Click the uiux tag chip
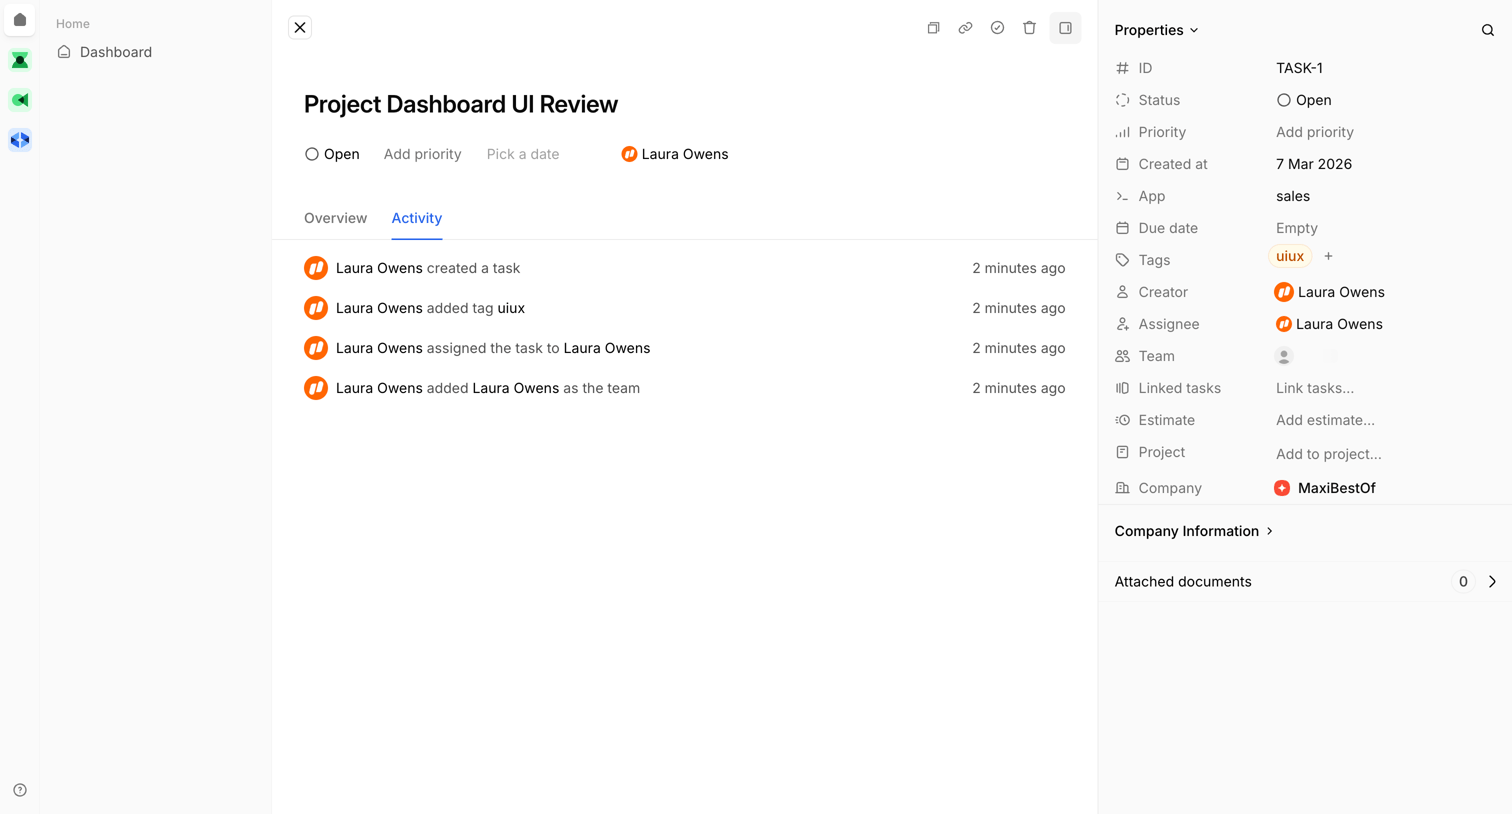The image size is (1512, 814). click(x=1289, y=256)
